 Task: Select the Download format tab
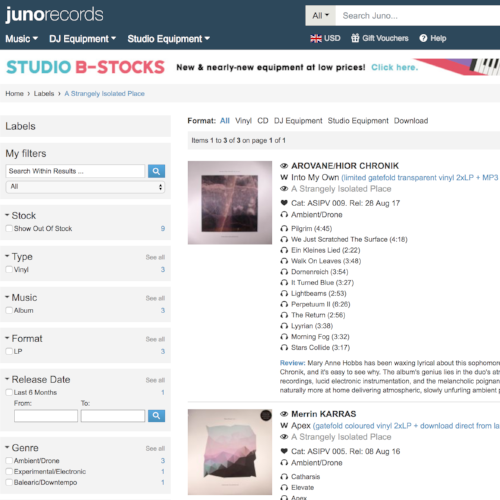tap(411, 121)
